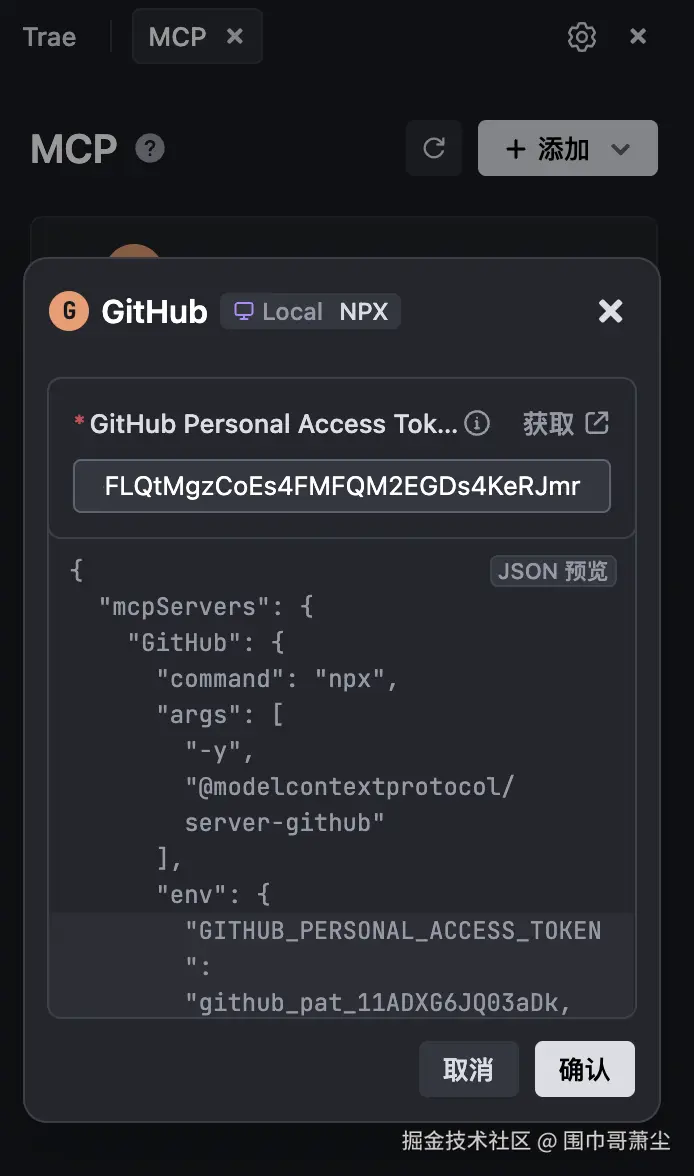Open the external link icon next to 获取
This screenshot has width=694, height=1176.
[x=597, y=423]
